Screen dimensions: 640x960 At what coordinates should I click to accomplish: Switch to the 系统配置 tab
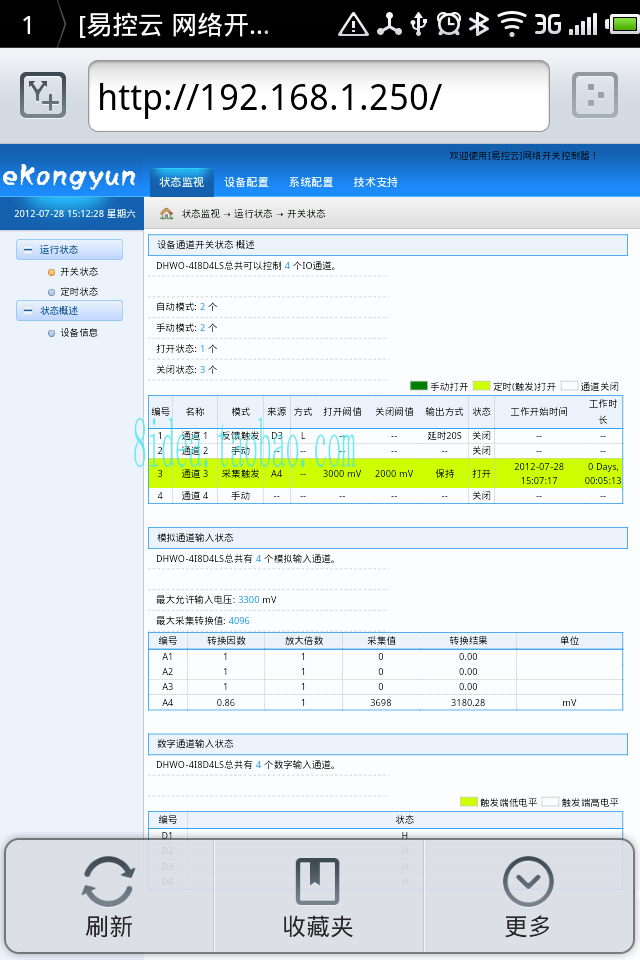pyautogui.click(x=311, y=182)
